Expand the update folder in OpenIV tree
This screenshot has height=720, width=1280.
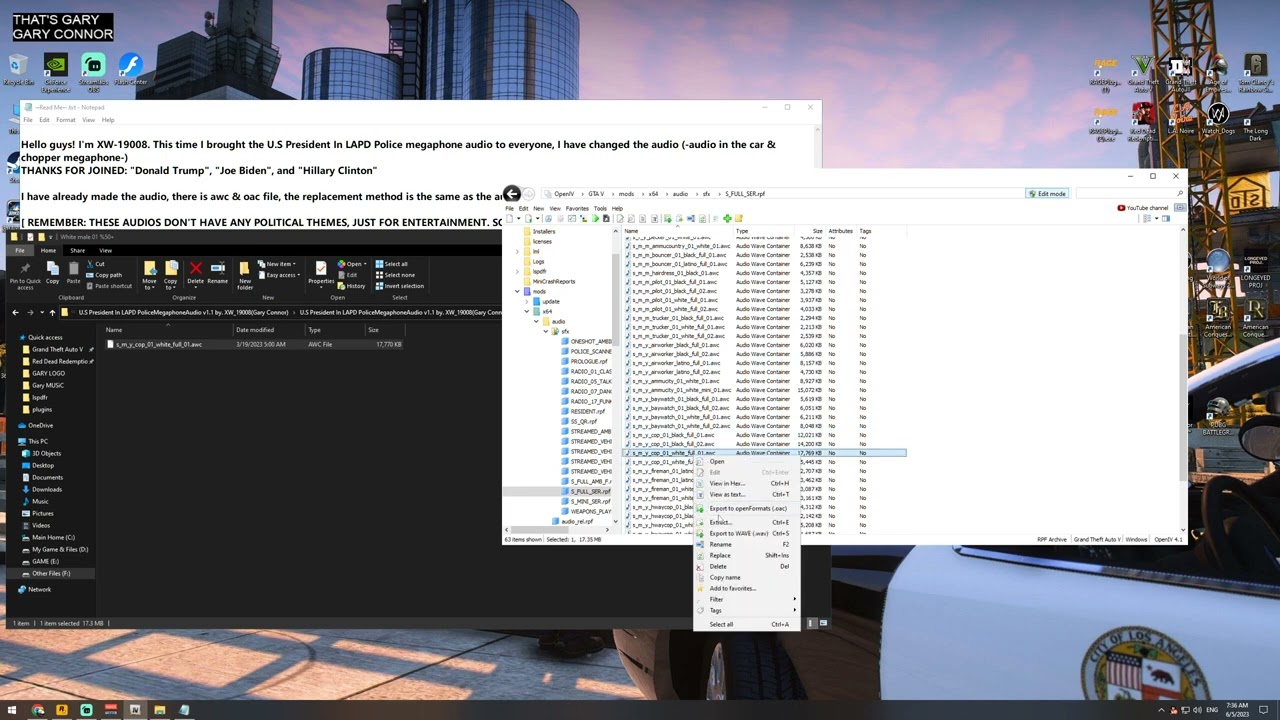click(x=527, y=301)
